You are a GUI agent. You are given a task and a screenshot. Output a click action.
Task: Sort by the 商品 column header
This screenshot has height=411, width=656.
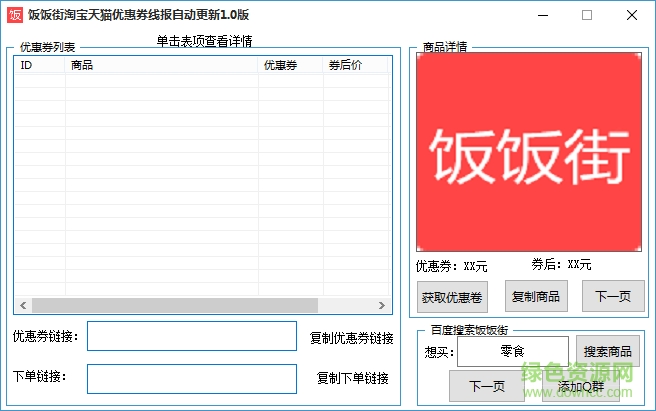(x=160, y=65)
